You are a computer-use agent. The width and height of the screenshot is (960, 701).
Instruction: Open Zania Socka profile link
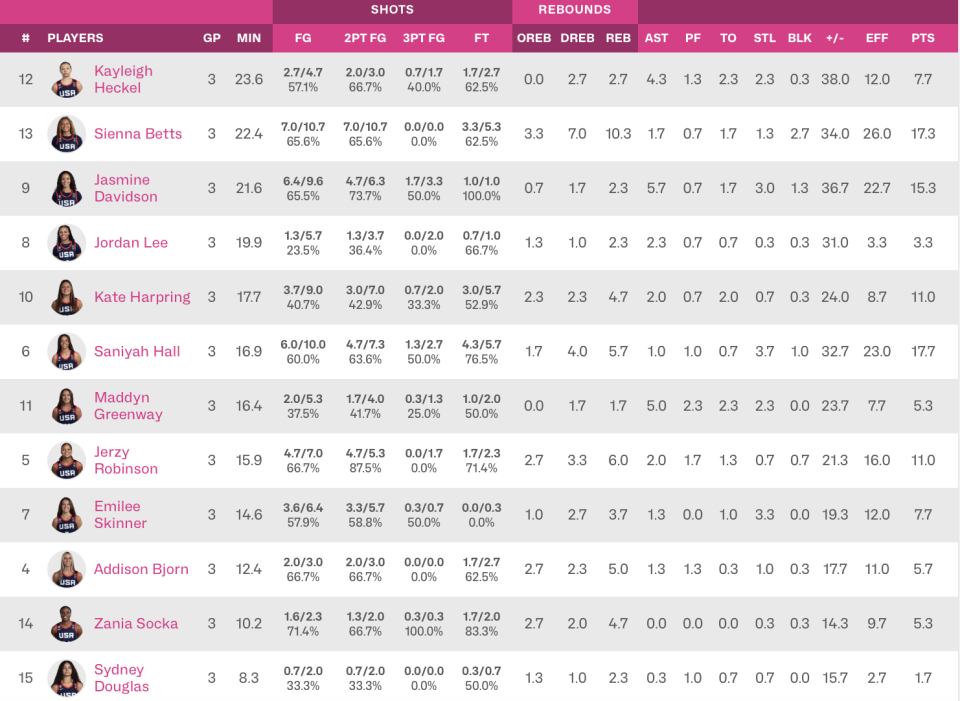[136, 624]
